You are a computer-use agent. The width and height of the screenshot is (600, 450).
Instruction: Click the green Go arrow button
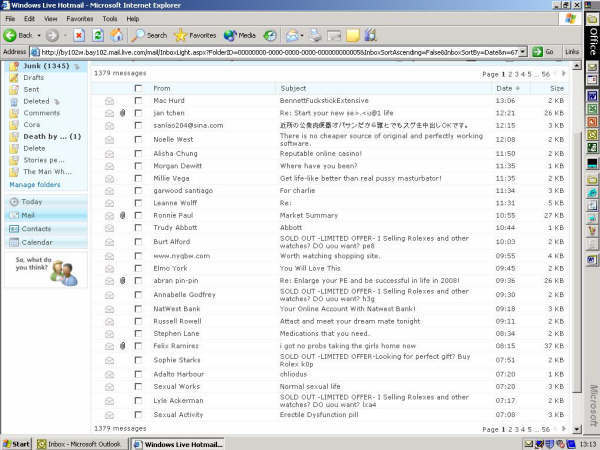click(x=538, y=52)
